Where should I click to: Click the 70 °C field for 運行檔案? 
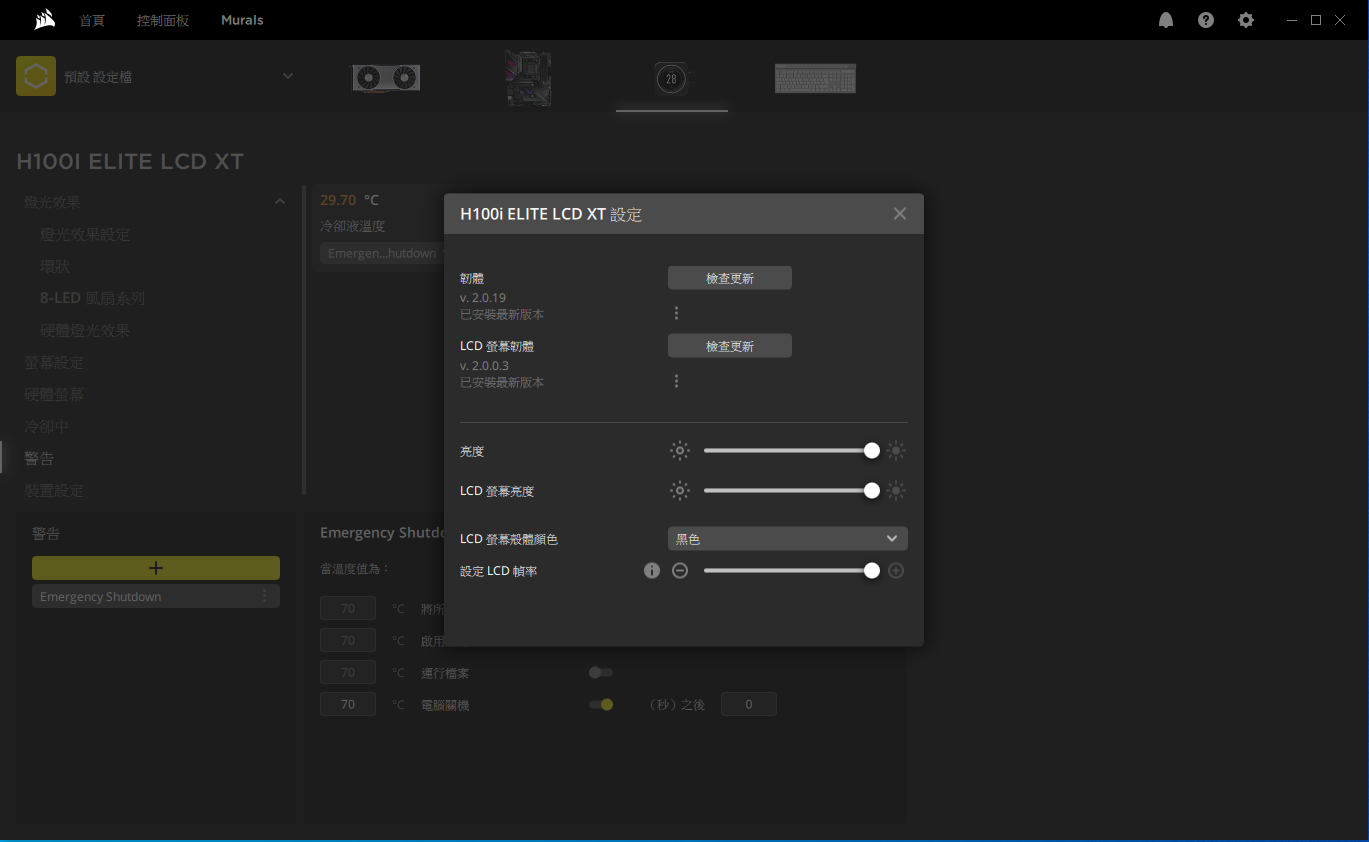click(348, 672)
